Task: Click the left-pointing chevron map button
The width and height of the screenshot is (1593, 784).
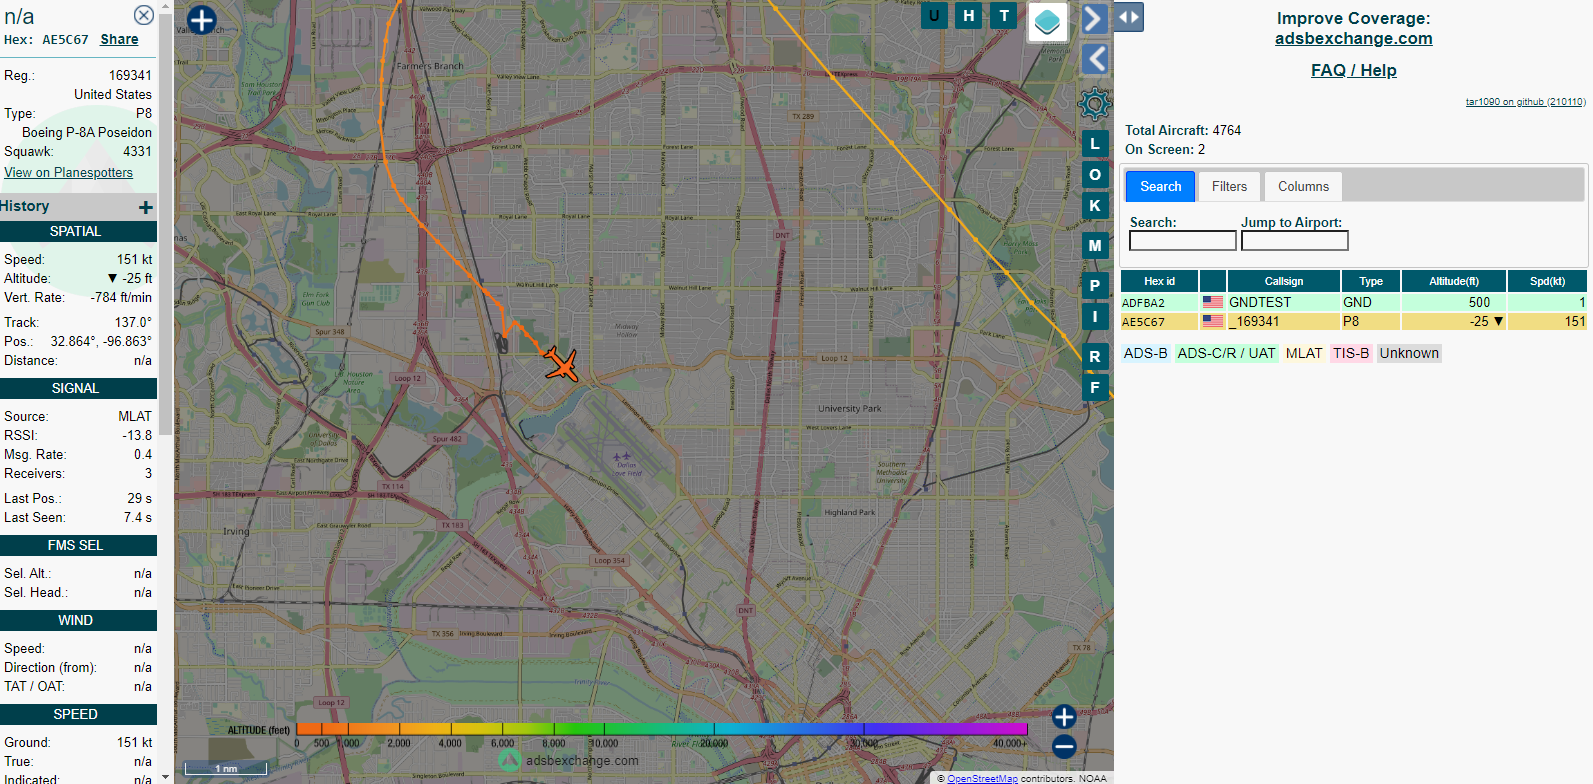Action: tap(1095, 59)
